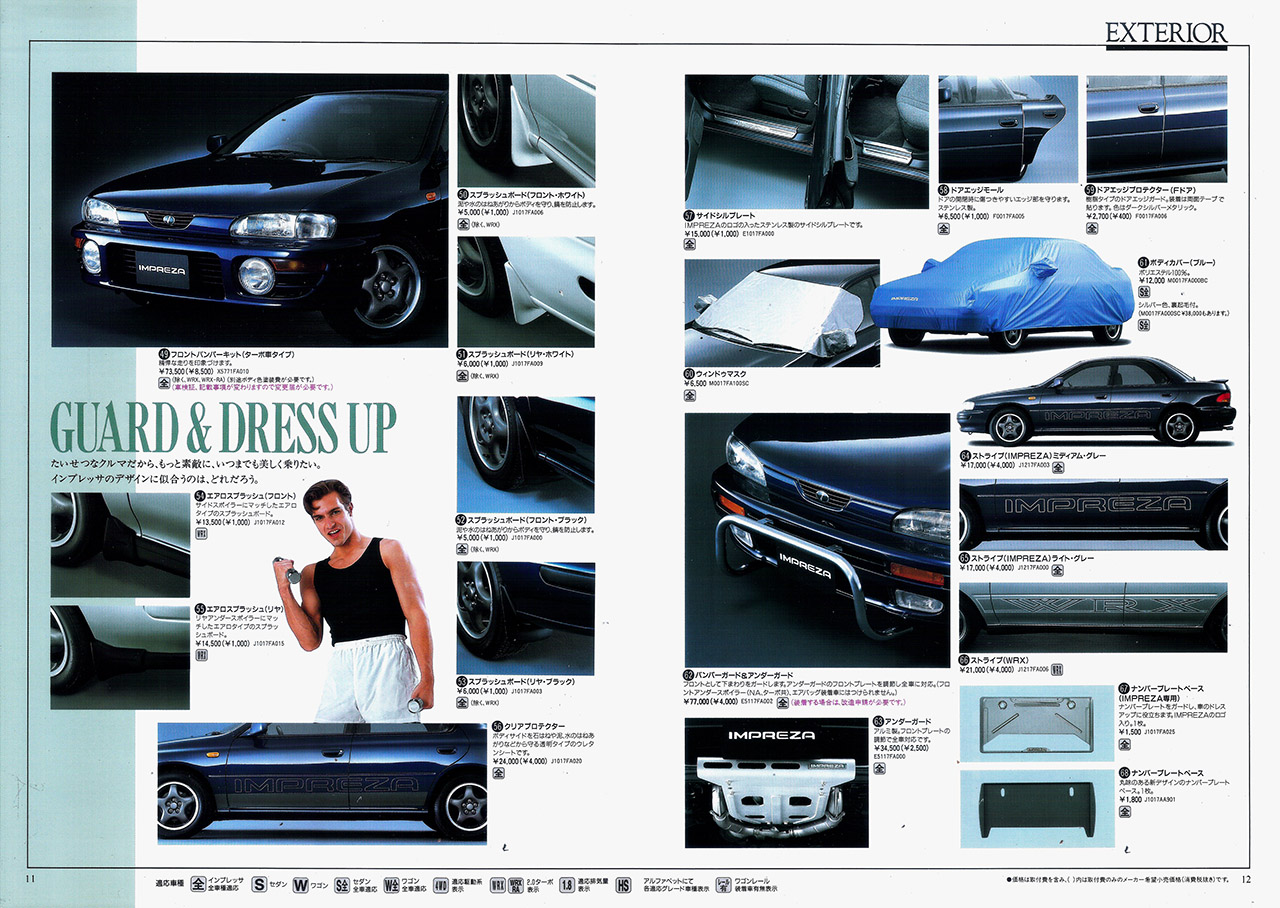Click the 1.8 displacement legend icon
Screen dimensions: 1280x908
pyautogui.click(x=567, y=885)
